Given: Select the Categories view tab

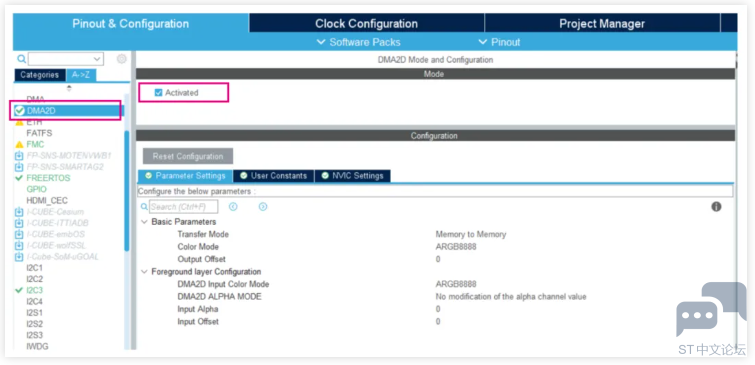Looking at the screenshot, I should click(x=39, y=75).
